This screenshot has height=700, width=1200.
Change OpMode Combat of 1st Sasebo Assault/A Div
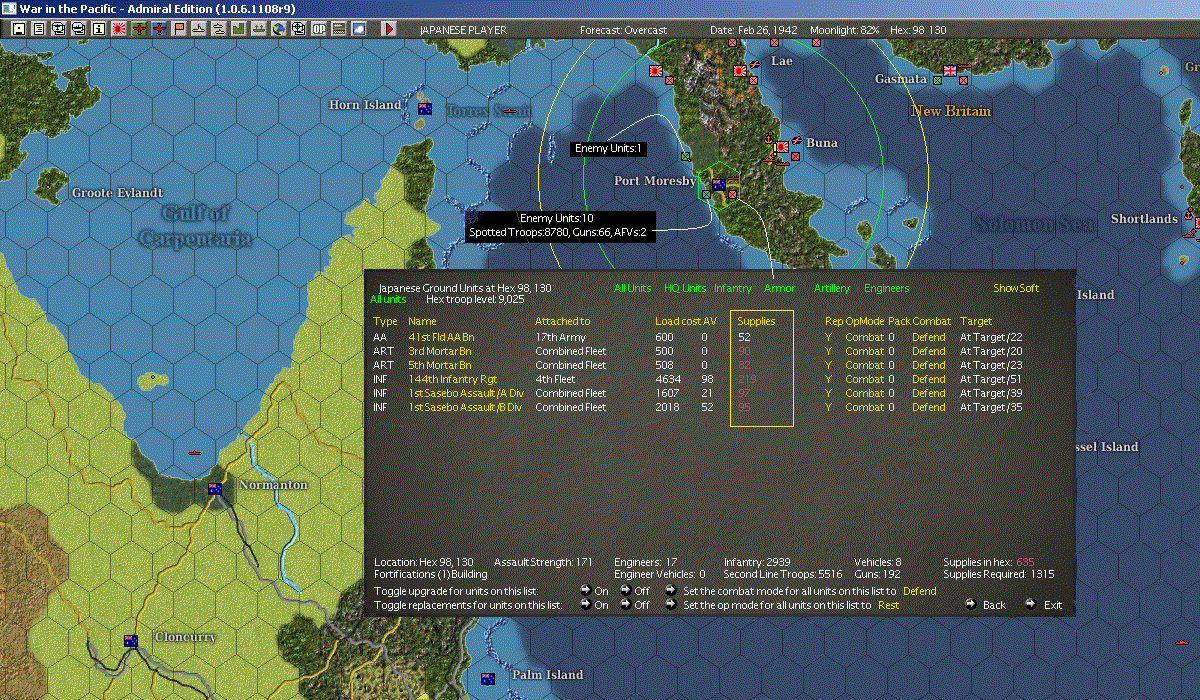tap(865, 393)
